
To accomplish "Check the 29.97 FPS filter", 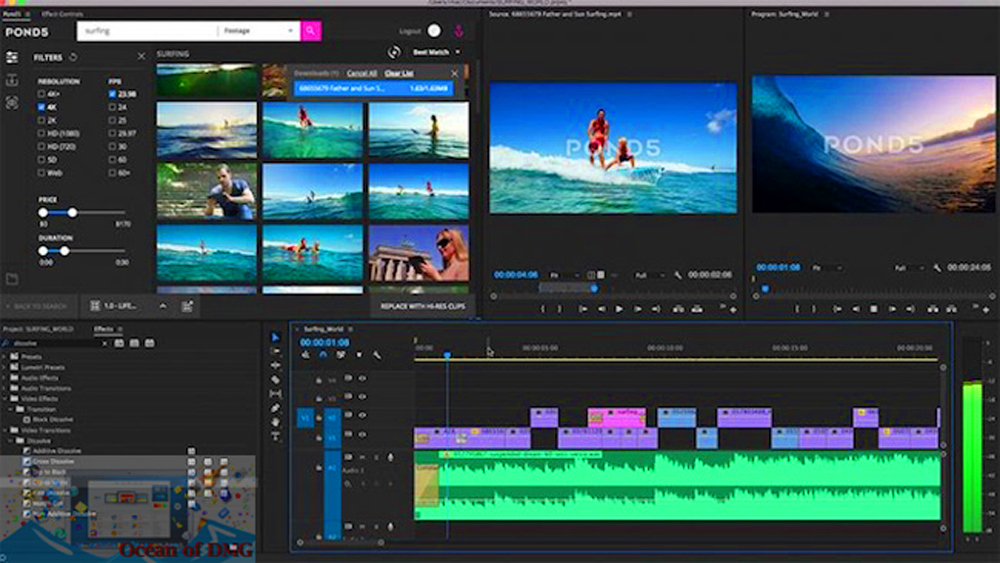I will pyautogui.click(x=112, y=133).
